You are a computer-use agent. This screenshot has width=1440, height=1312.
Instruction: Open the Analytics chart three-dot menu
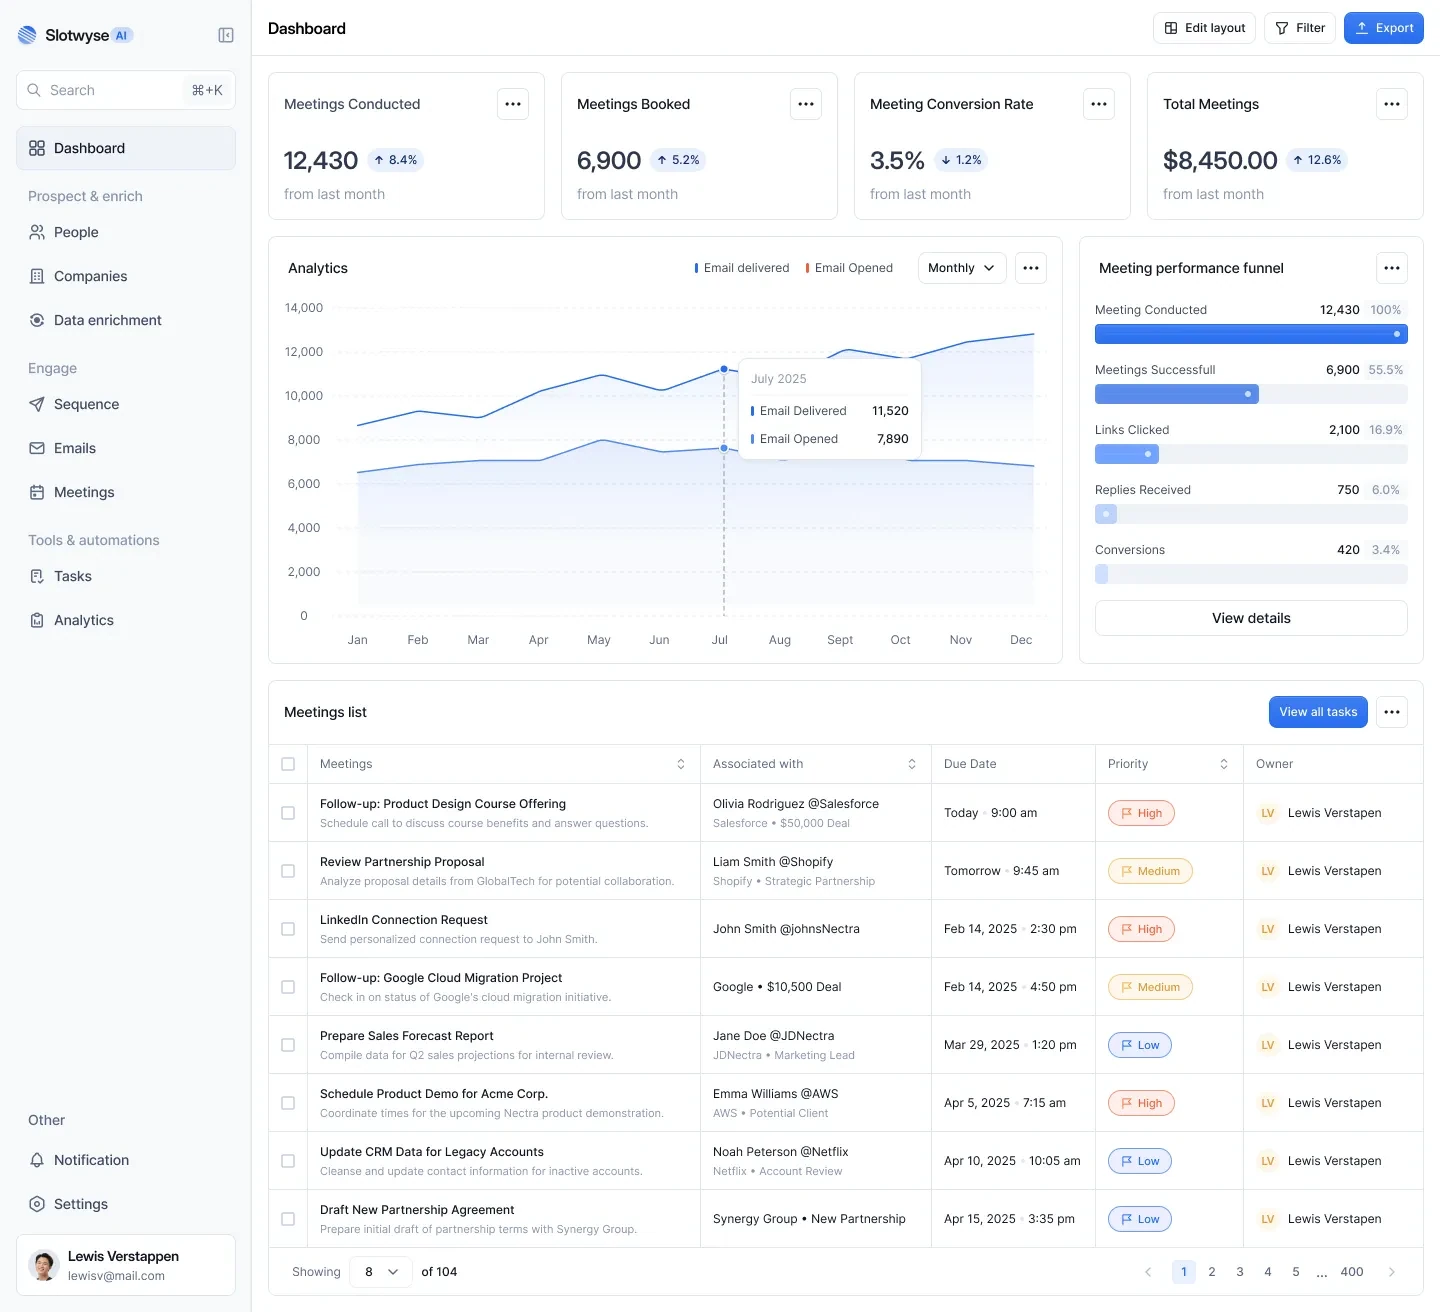pos(1031,268)
